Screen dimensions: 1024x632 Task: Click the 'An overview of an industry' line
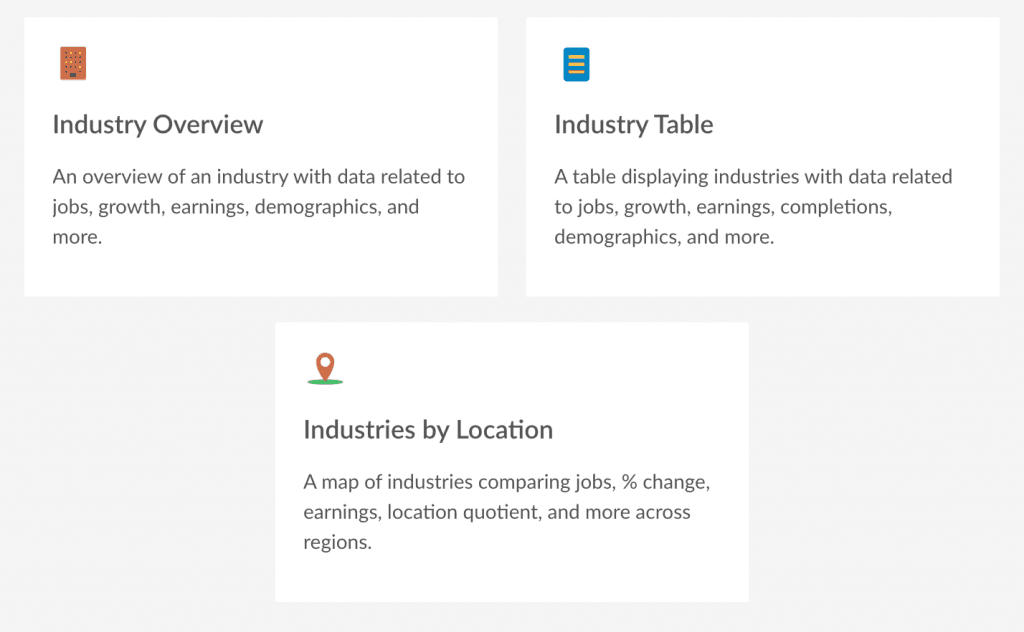[x=259, y=177]
